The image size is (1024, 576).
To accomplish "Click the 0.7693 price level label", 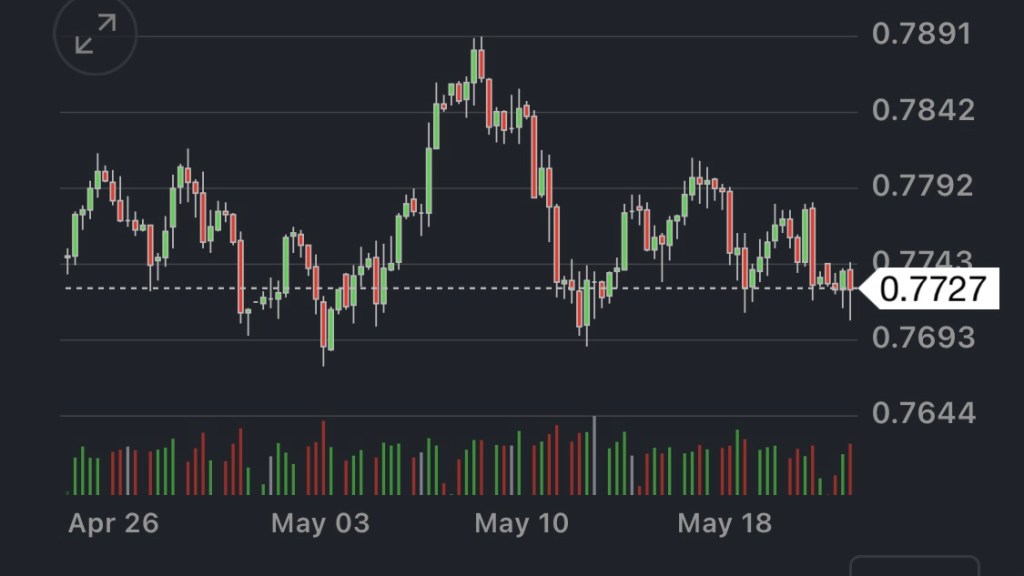I will [x=921, y=338].
